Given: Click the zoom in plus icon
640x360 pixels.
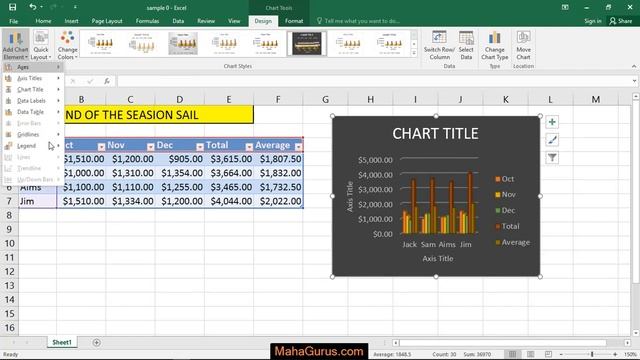Looking at the screenshot, I should 615,354.
